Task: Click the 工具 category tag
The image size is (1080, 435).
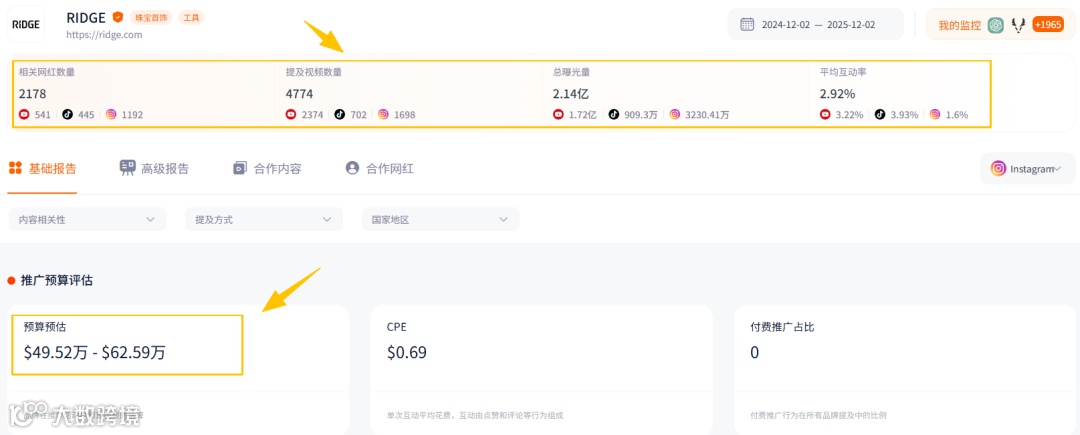Action: point(191,17)
